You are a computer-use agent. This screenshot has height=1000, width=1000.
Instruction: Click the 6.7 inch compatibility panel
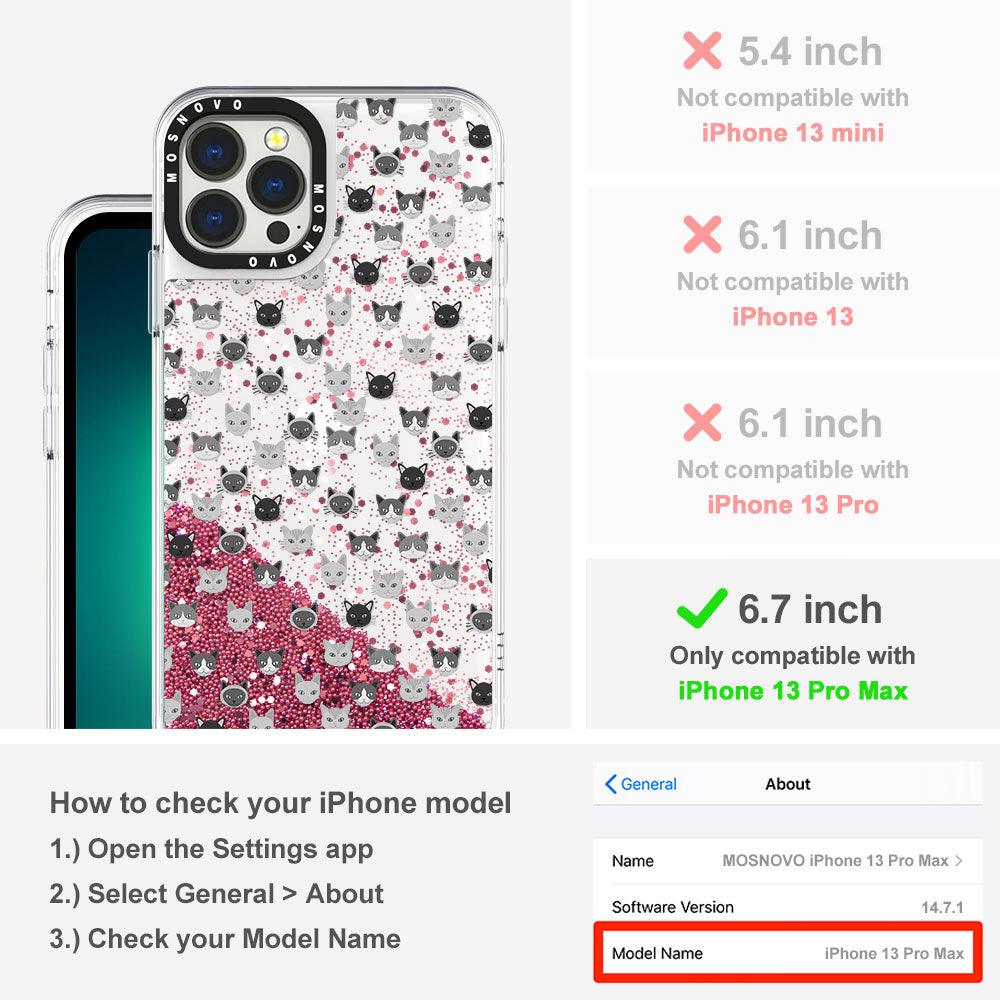793,643
